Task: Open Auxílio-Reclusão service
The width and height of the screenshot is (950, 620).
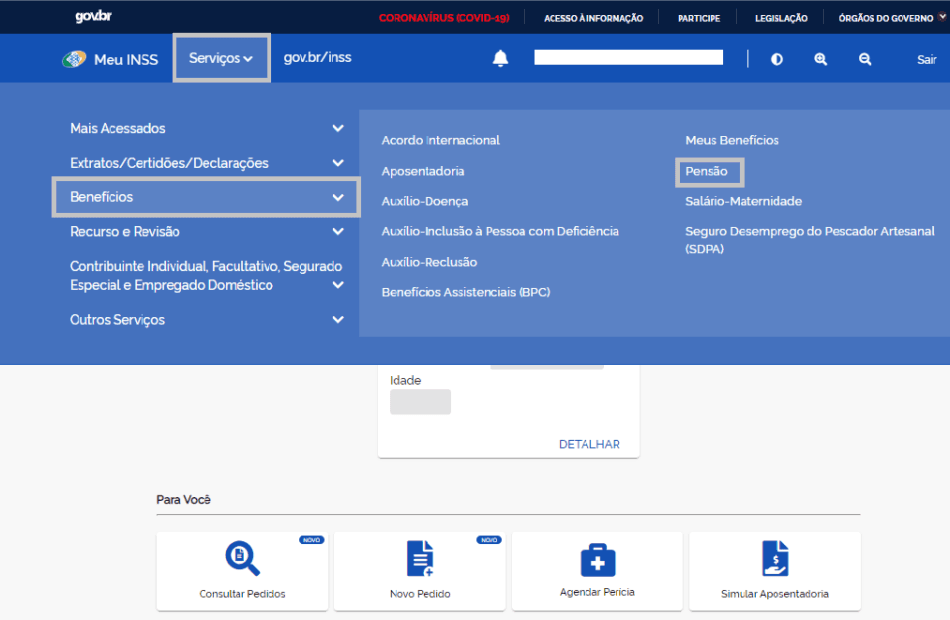Action: 429,262
